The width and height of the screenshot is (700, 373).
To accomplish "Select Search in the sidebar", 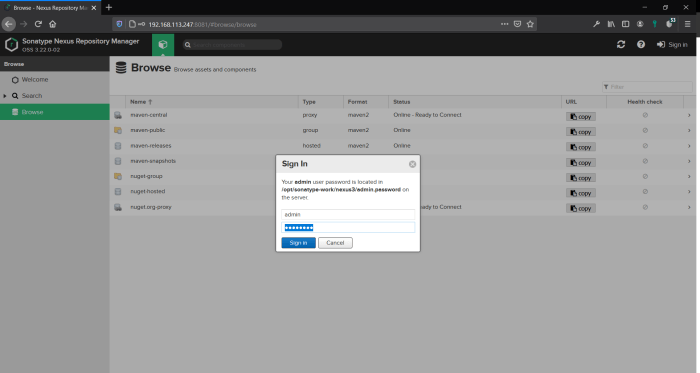I will (31, 96).
